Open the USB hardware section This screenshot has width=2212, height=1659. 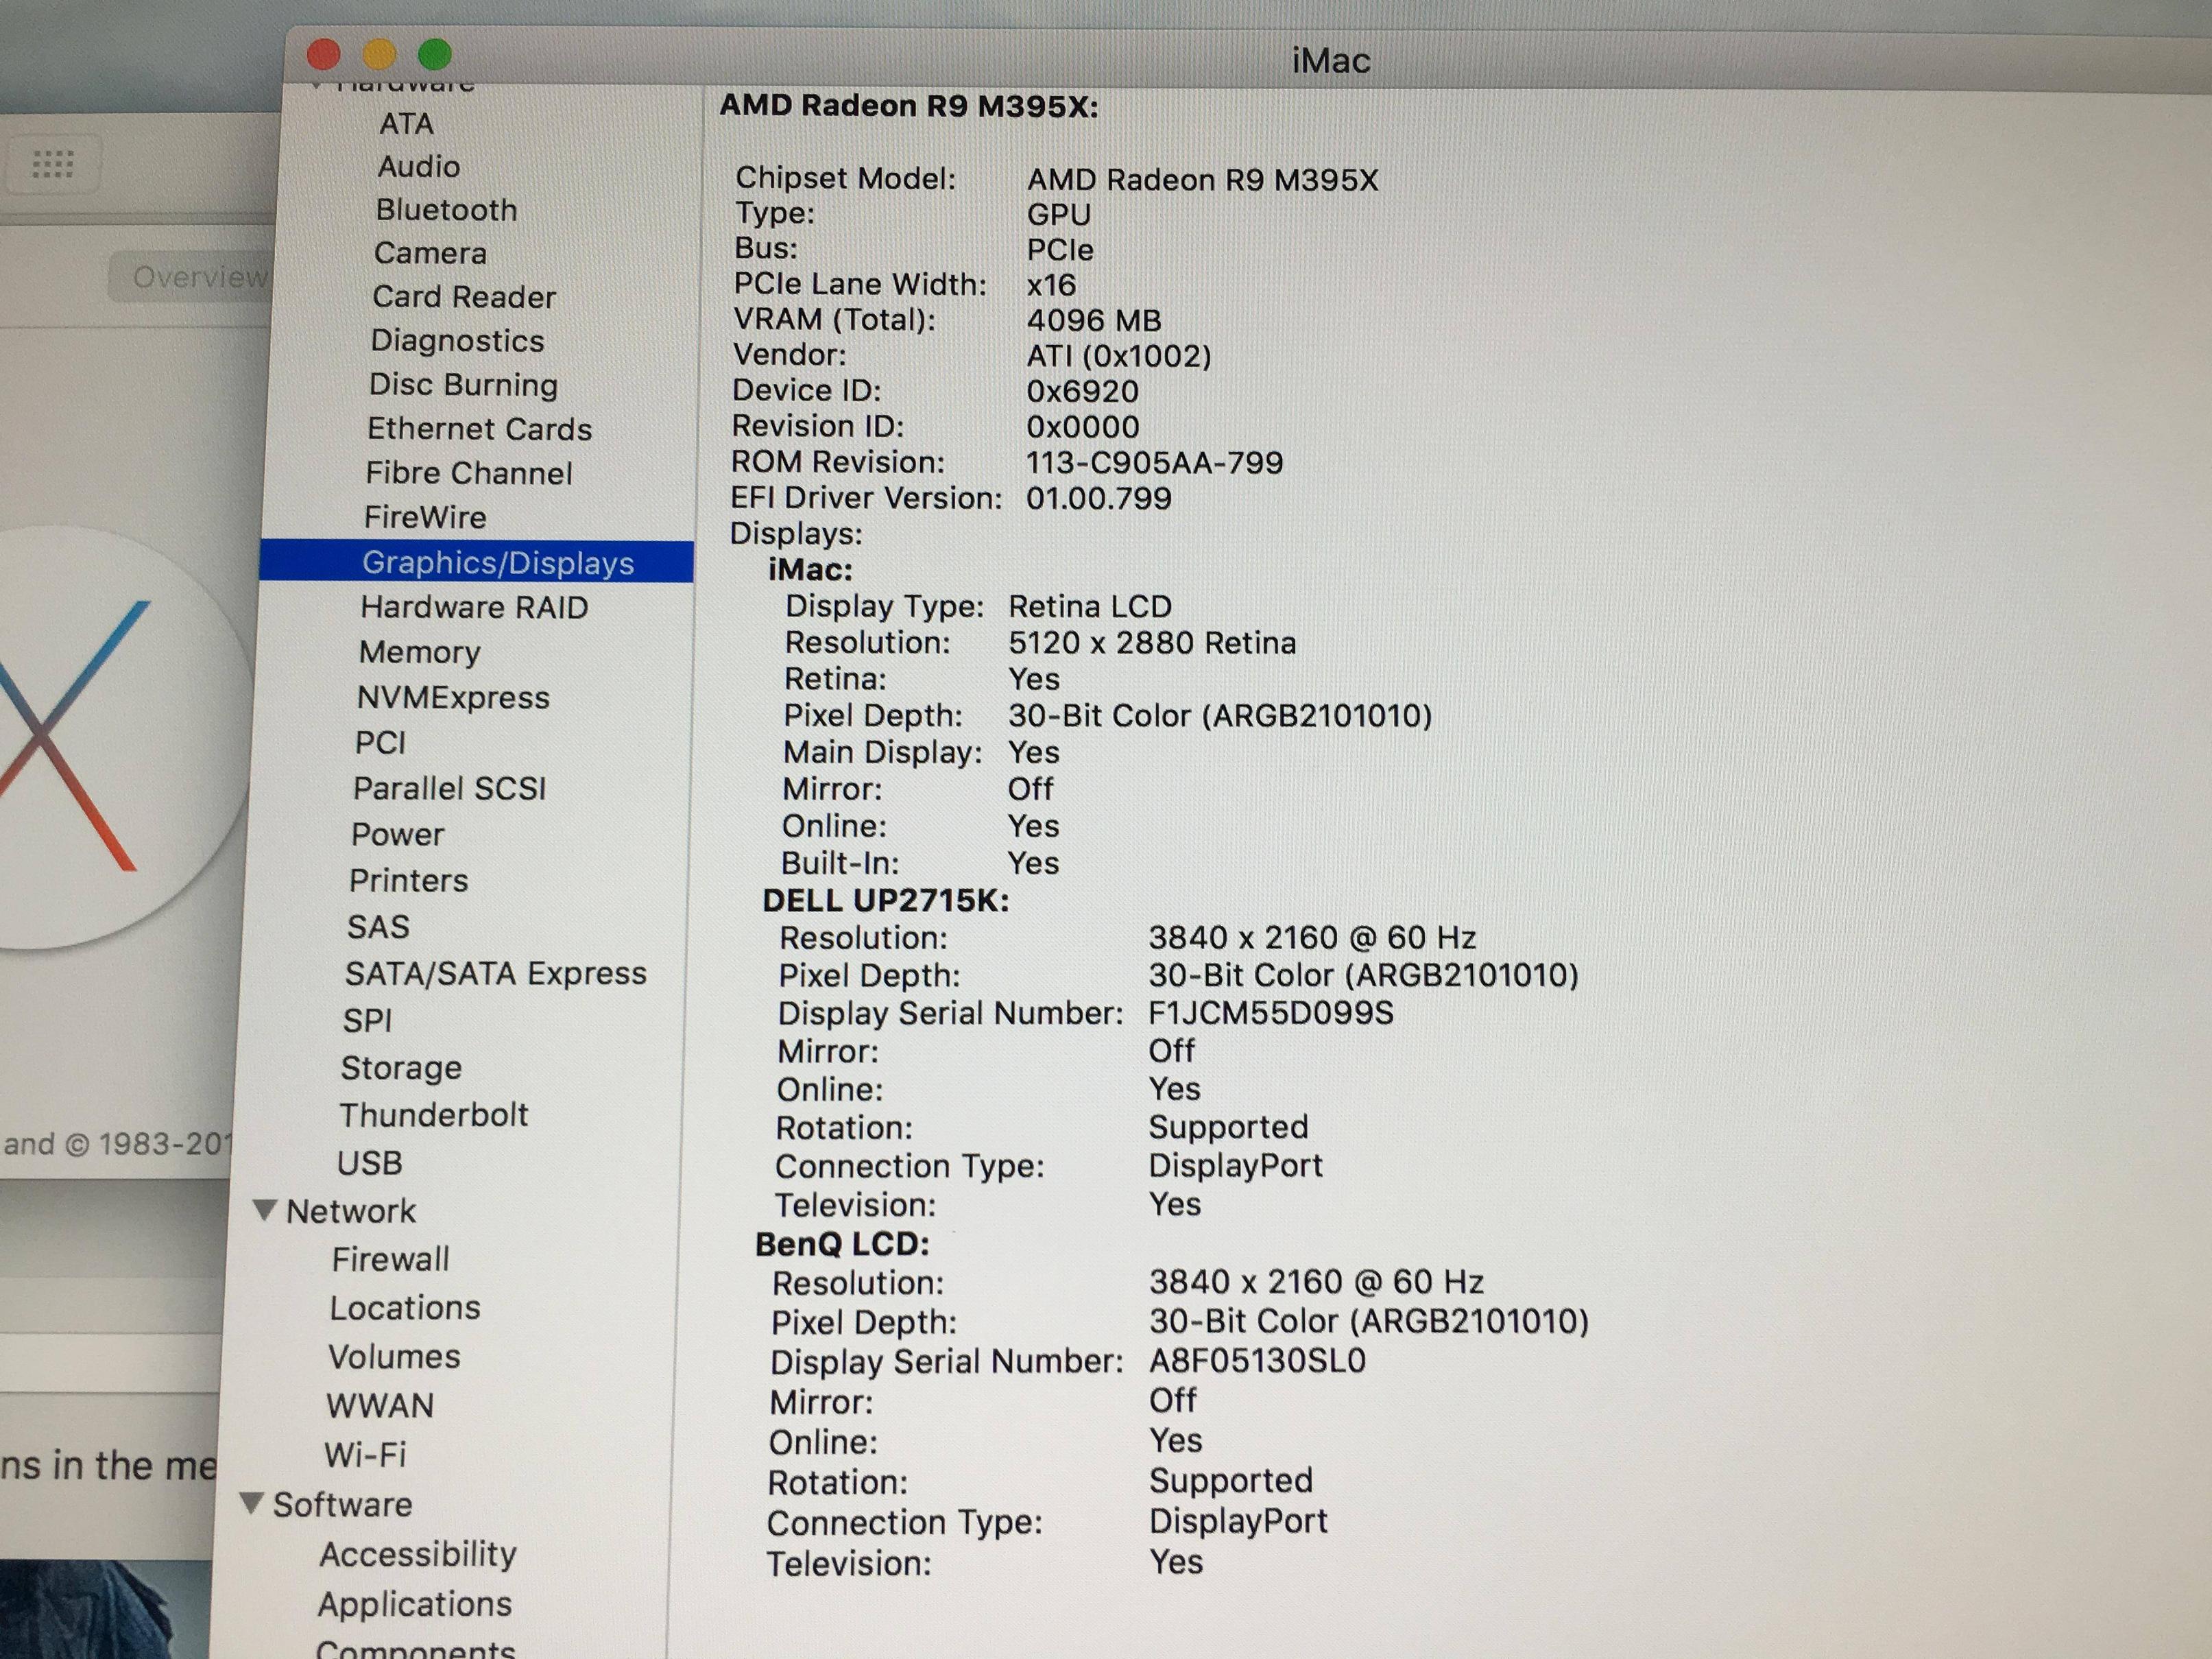pyautogui.click(x=369, y=1162)
